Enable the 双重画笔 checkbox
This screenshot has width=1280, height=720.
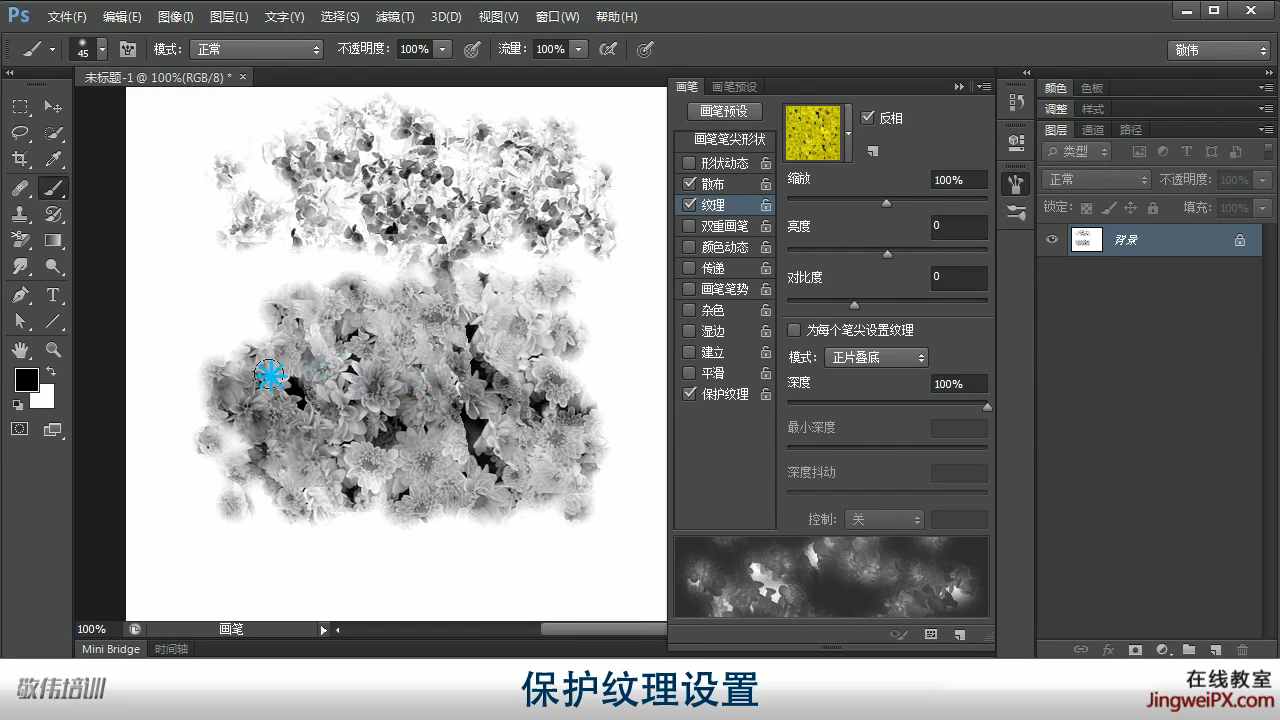[x=688, y=226]
